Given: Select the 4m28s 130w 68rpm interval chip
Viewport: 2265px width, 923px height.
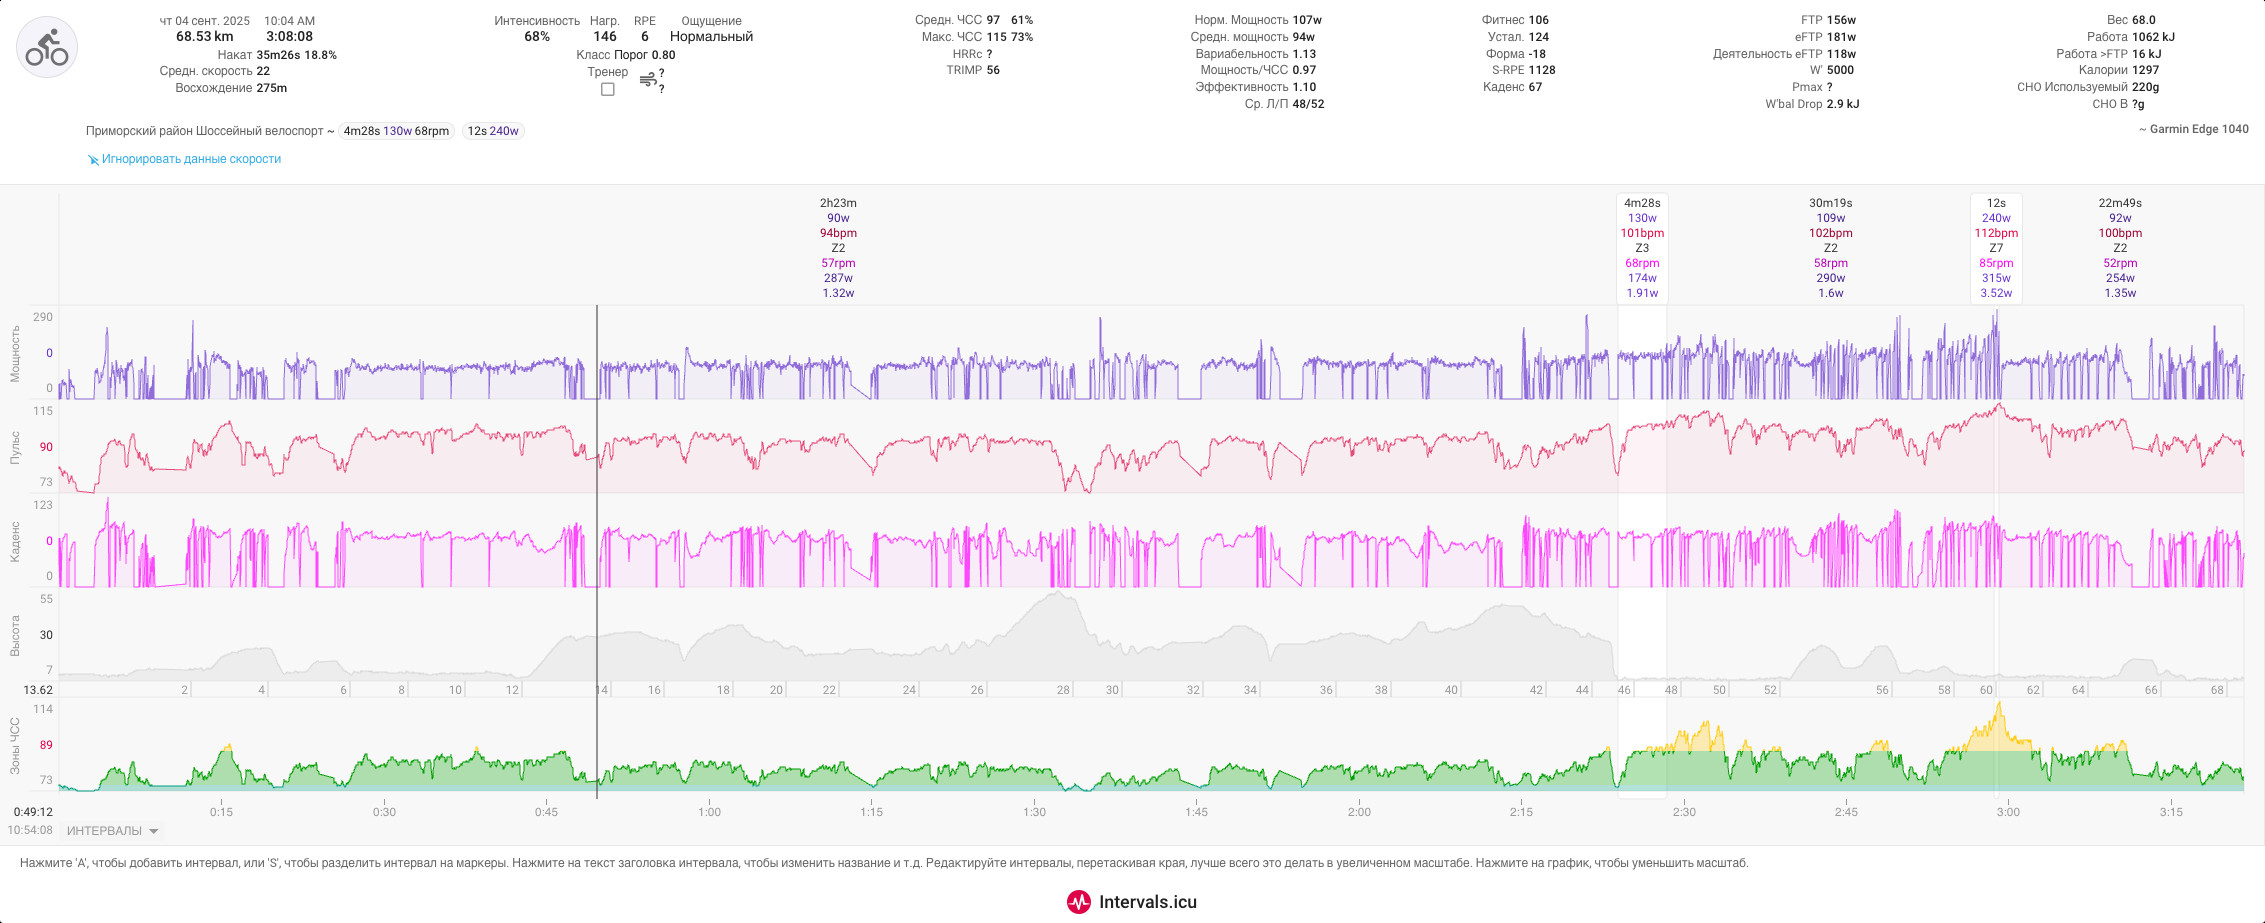Looking at the screenshot, I should pos(396,131).
